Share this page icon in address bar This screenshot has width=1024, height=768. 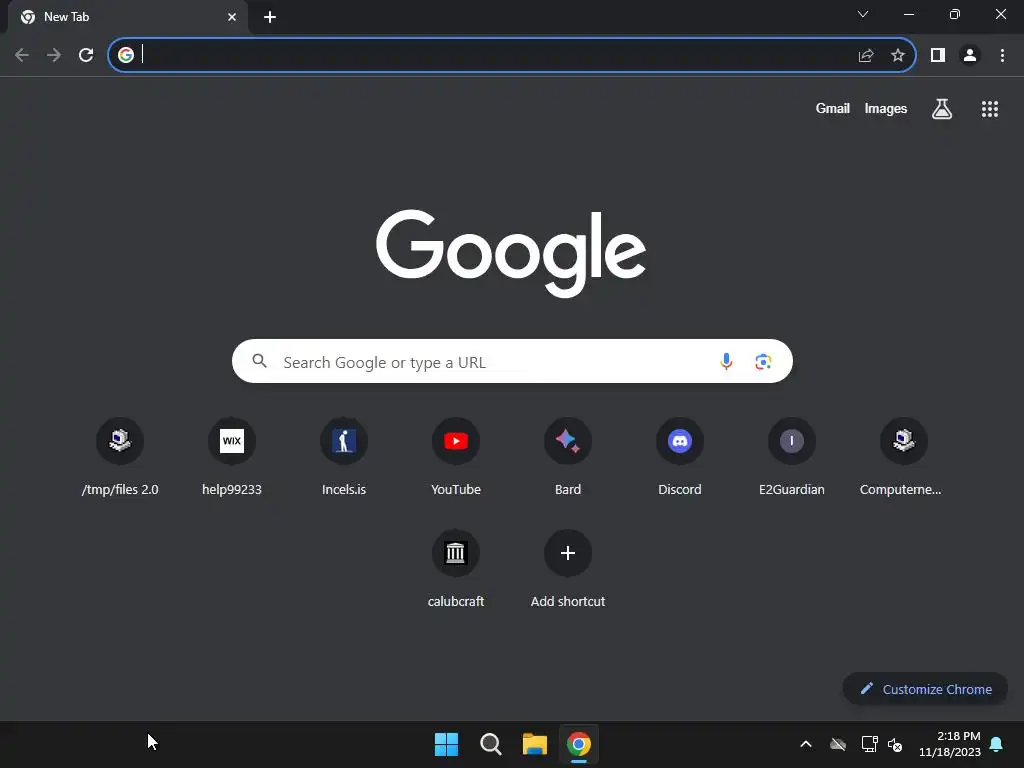(x=866, y=56)
